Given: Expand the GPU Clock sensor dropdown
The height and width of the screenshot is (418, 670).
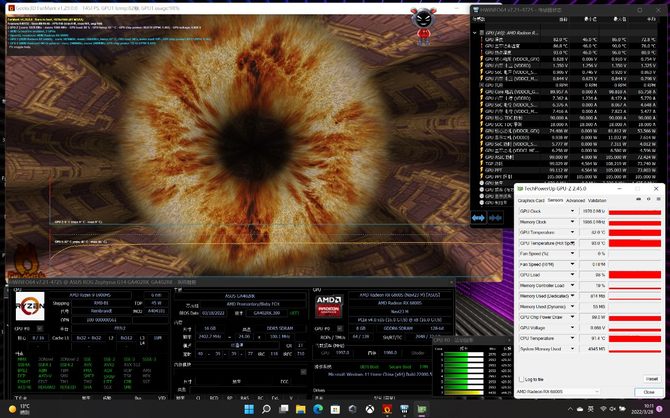Looking at the screenshot, I should click(574, 212).
